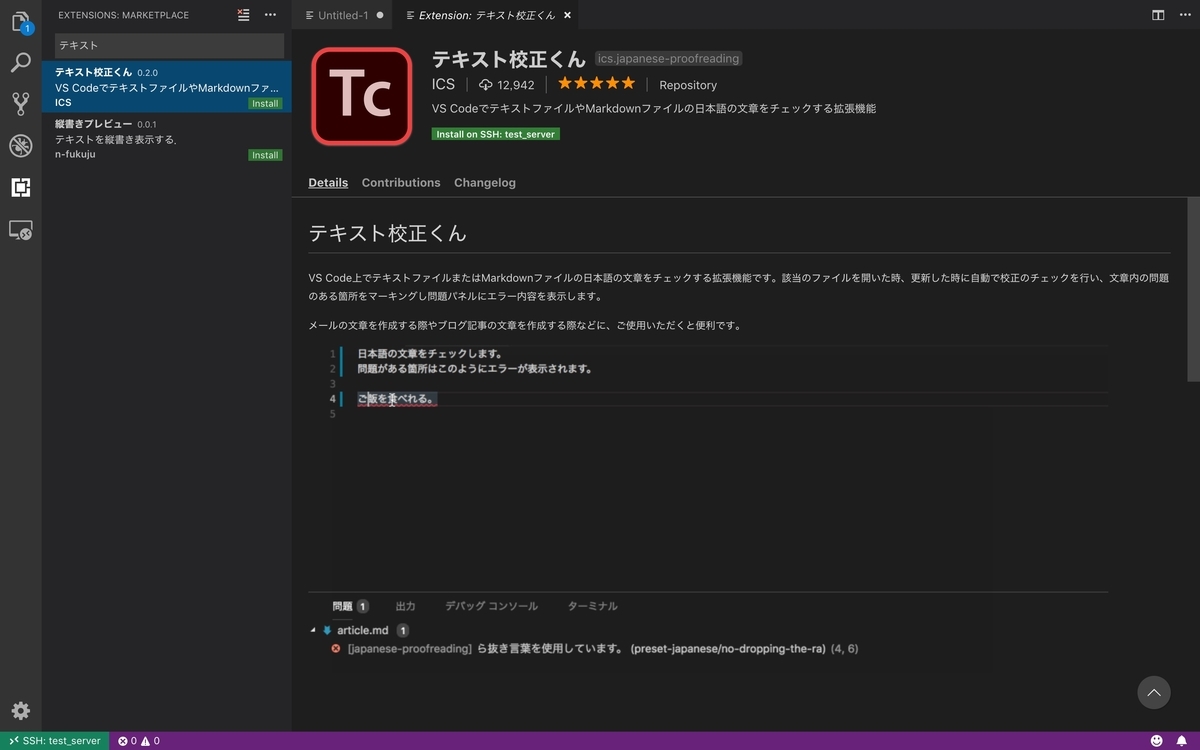Select テキスト校正くん in the extensions list
Image resolution: width=1200 pixels, height=750 pixels.
point(166,87)
